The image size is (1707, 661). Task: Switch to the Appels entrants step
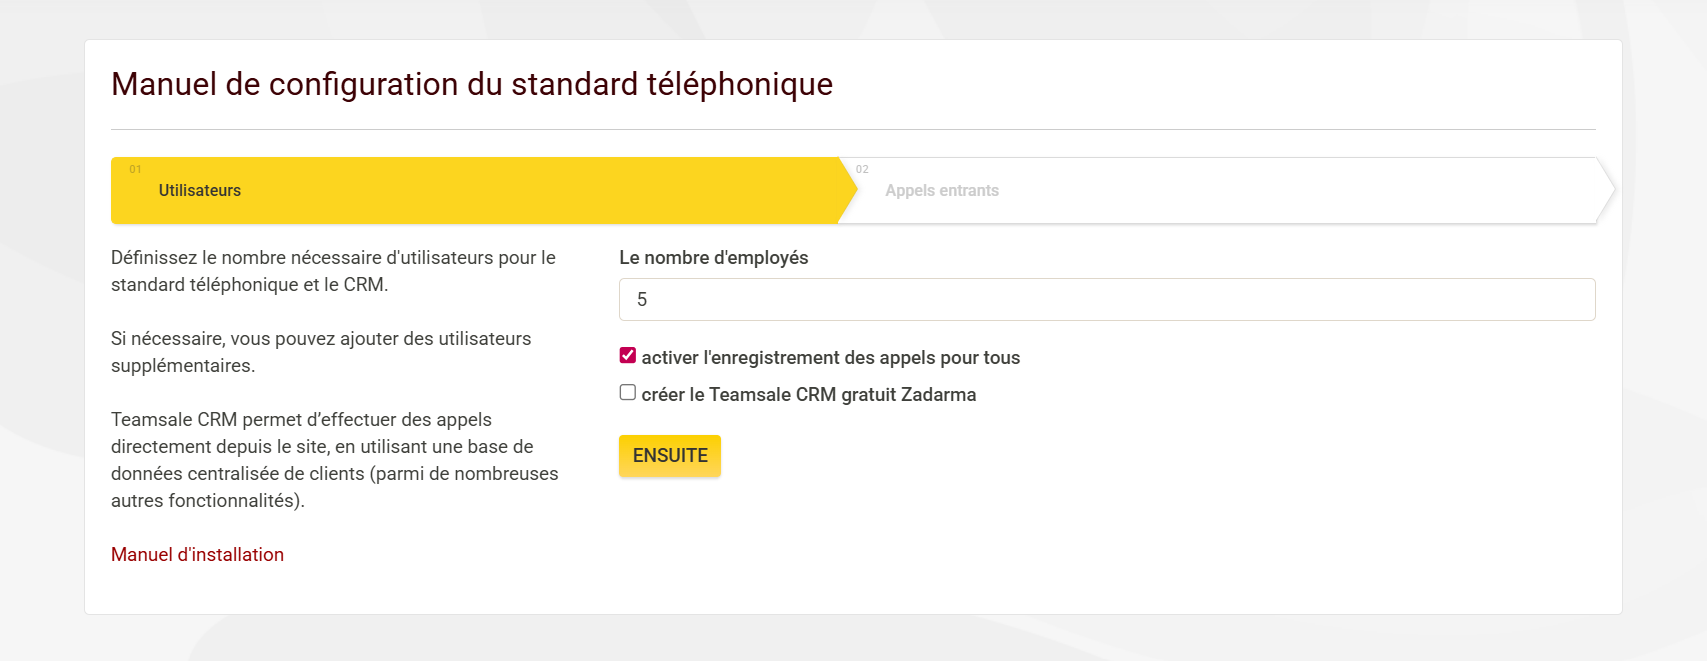point(941,190)
